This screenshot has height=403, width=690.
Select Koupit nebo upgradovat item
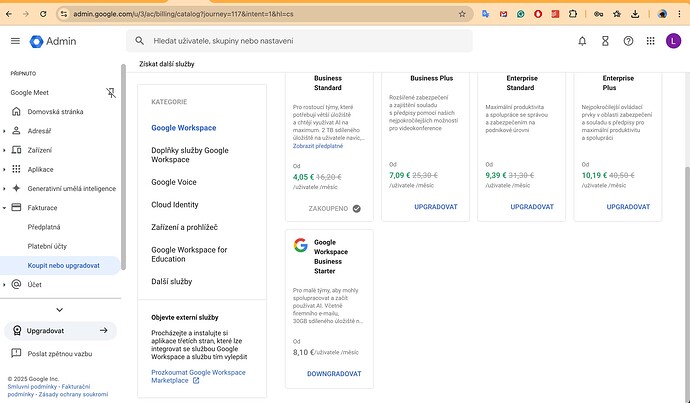tap(60, 265)
